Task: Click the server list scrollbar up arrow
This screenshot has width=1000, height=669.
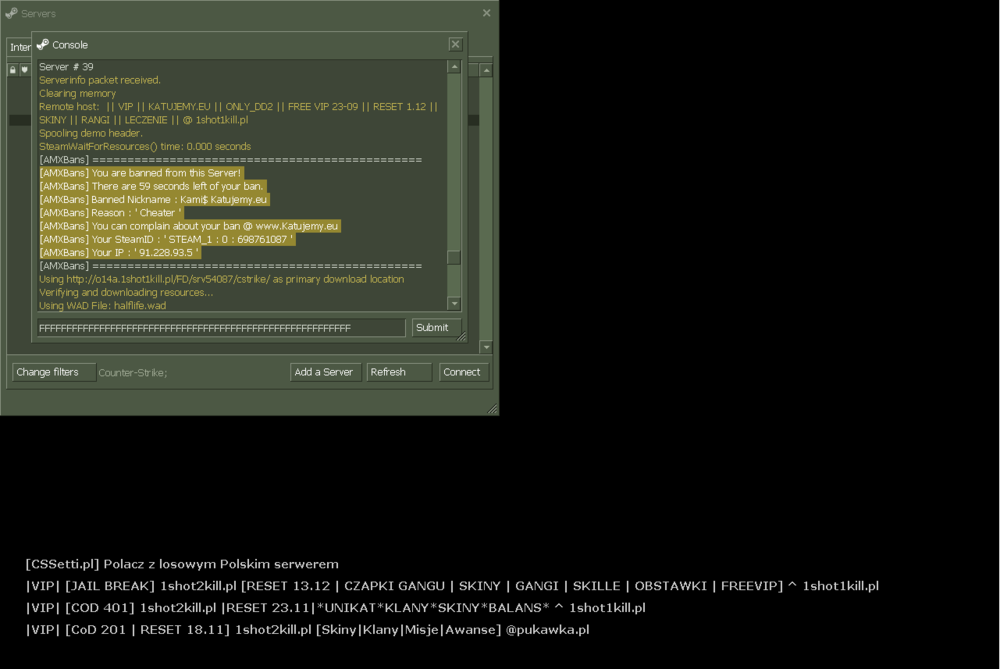Action: (487, 70)
